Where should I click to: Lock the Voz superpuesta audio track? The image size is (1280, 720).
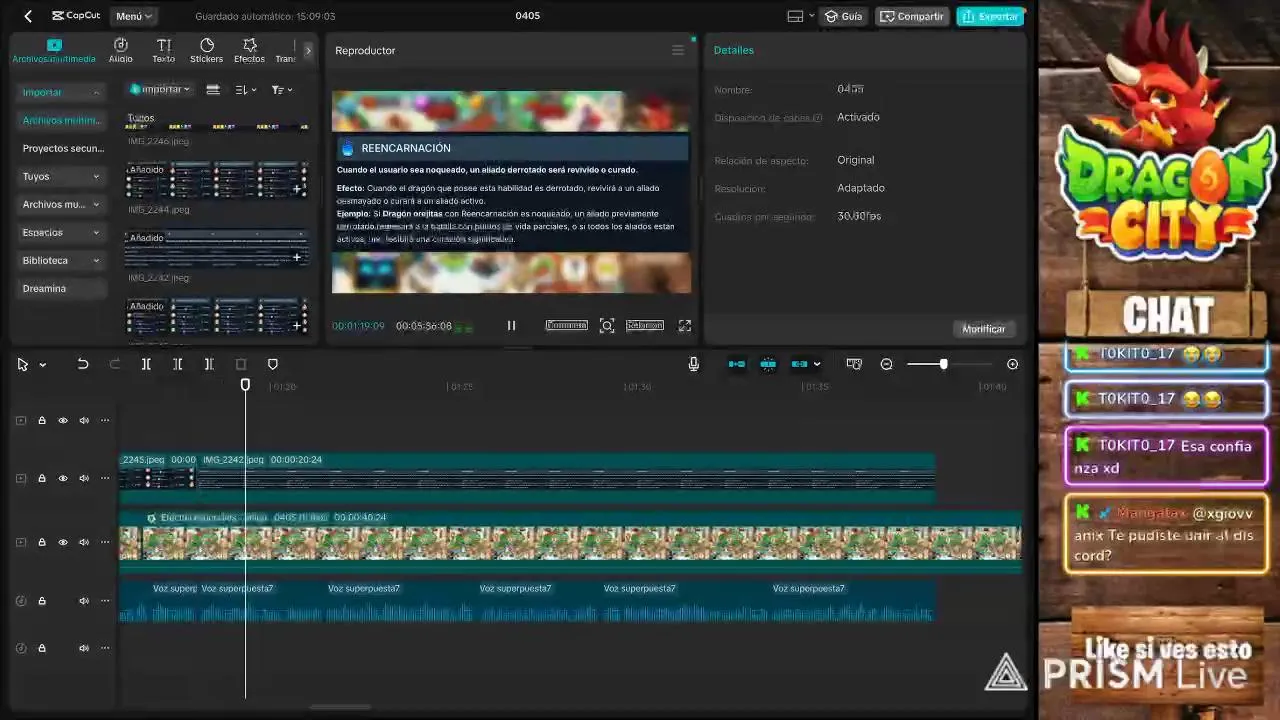[42, 601]
